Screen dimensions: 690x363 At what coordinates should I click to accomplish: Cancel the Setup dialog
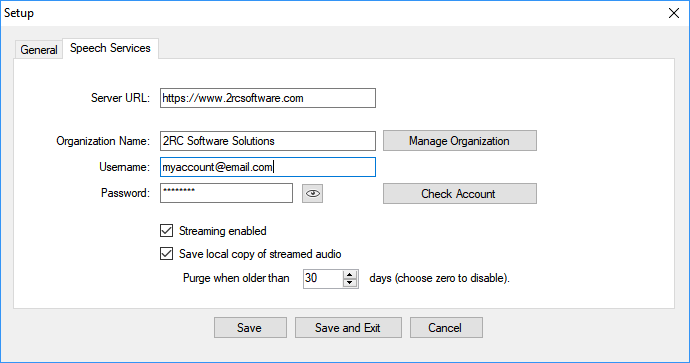pos(446,328)
